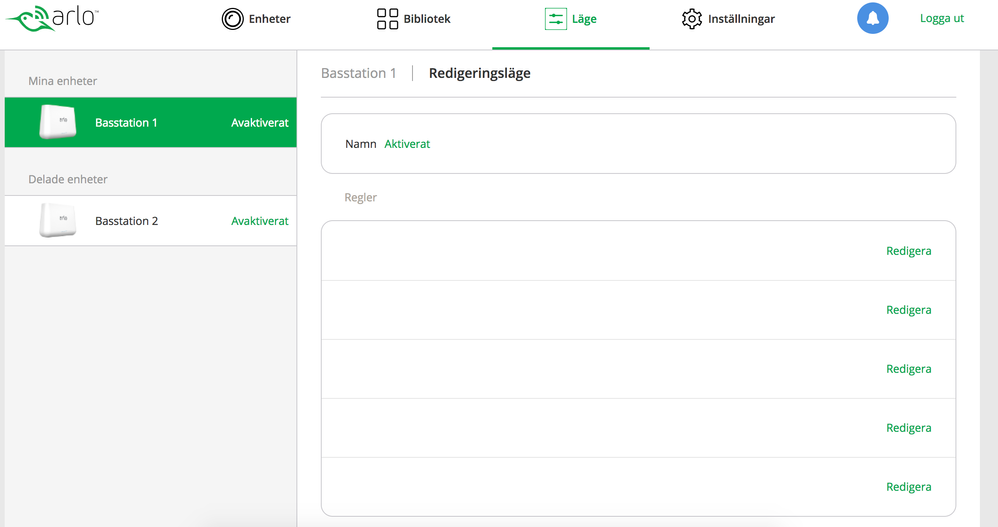Click Redigera on the second rule row
998x527 pixels.
pos(908,310)
